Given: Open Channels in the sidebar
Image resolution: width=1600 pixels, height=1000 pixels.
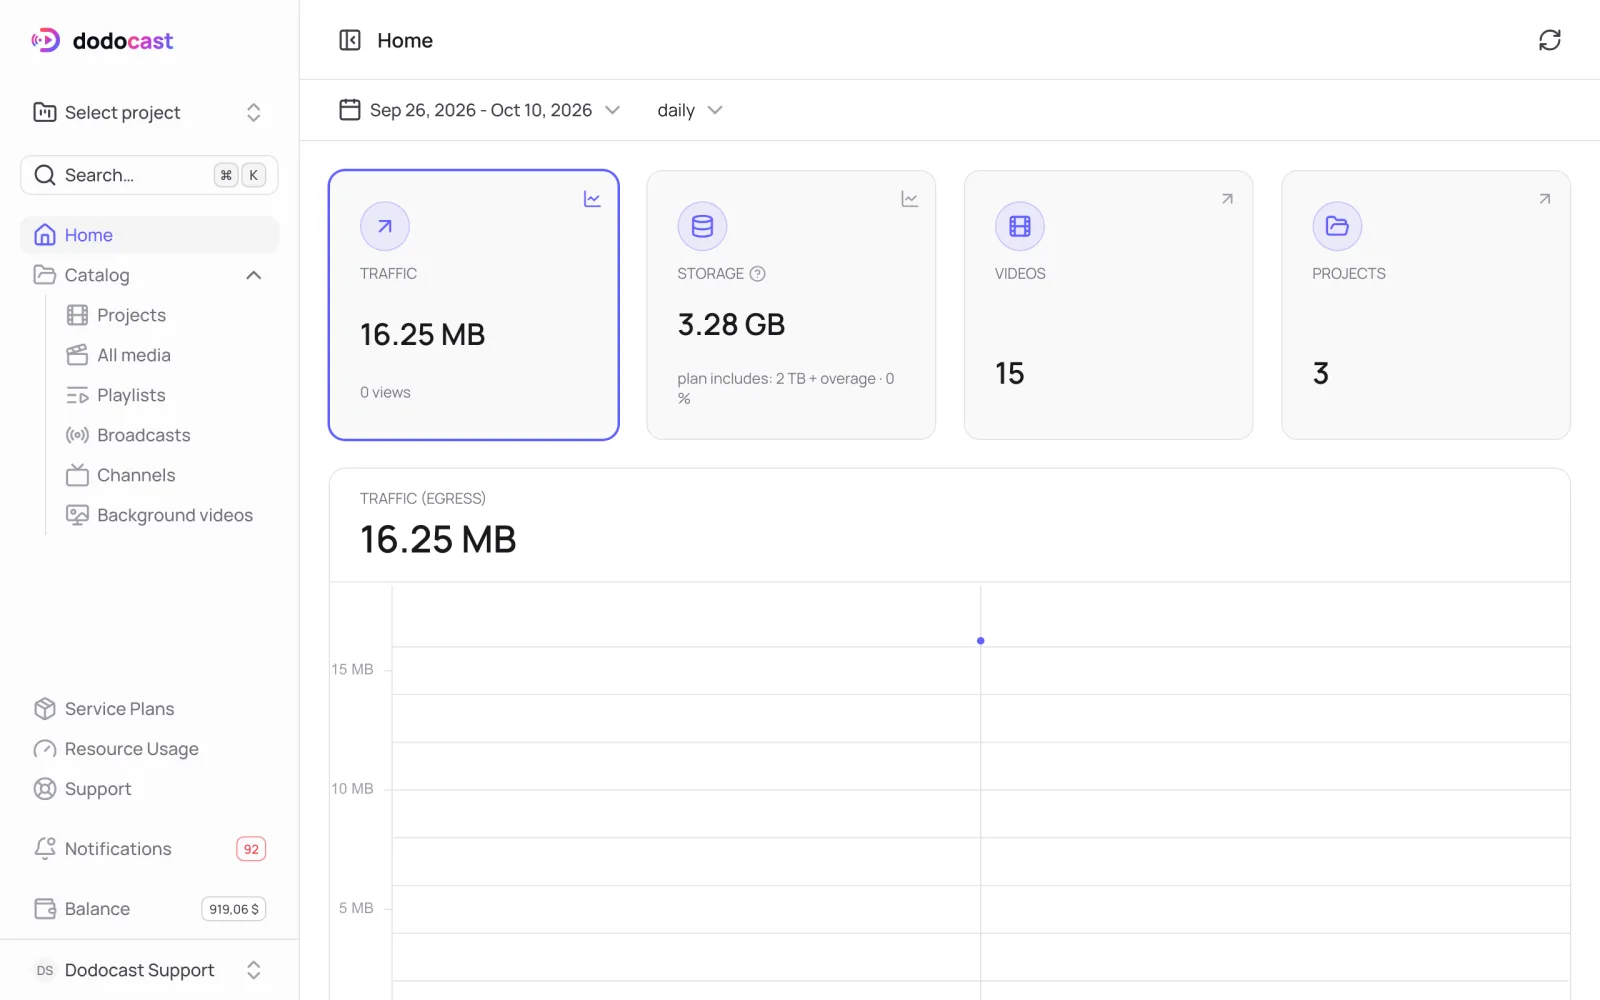Looking at the screenshot, I should [x=136, y=475].
